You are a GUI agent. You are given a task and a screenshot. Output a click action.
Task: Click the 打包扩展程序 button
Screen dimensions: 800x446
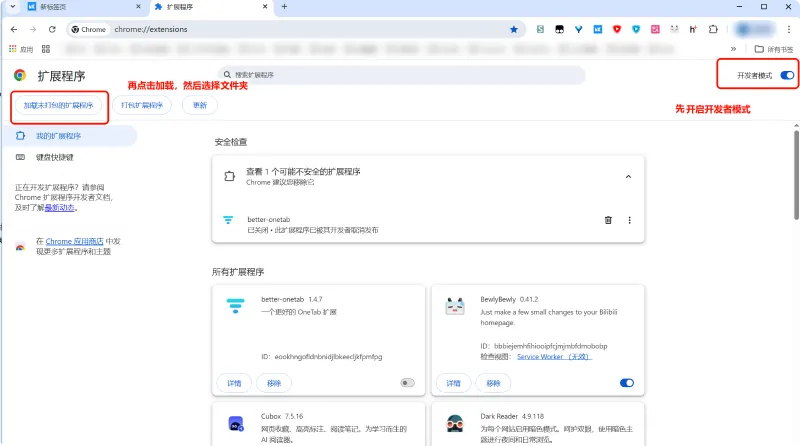tap(142, 105)
